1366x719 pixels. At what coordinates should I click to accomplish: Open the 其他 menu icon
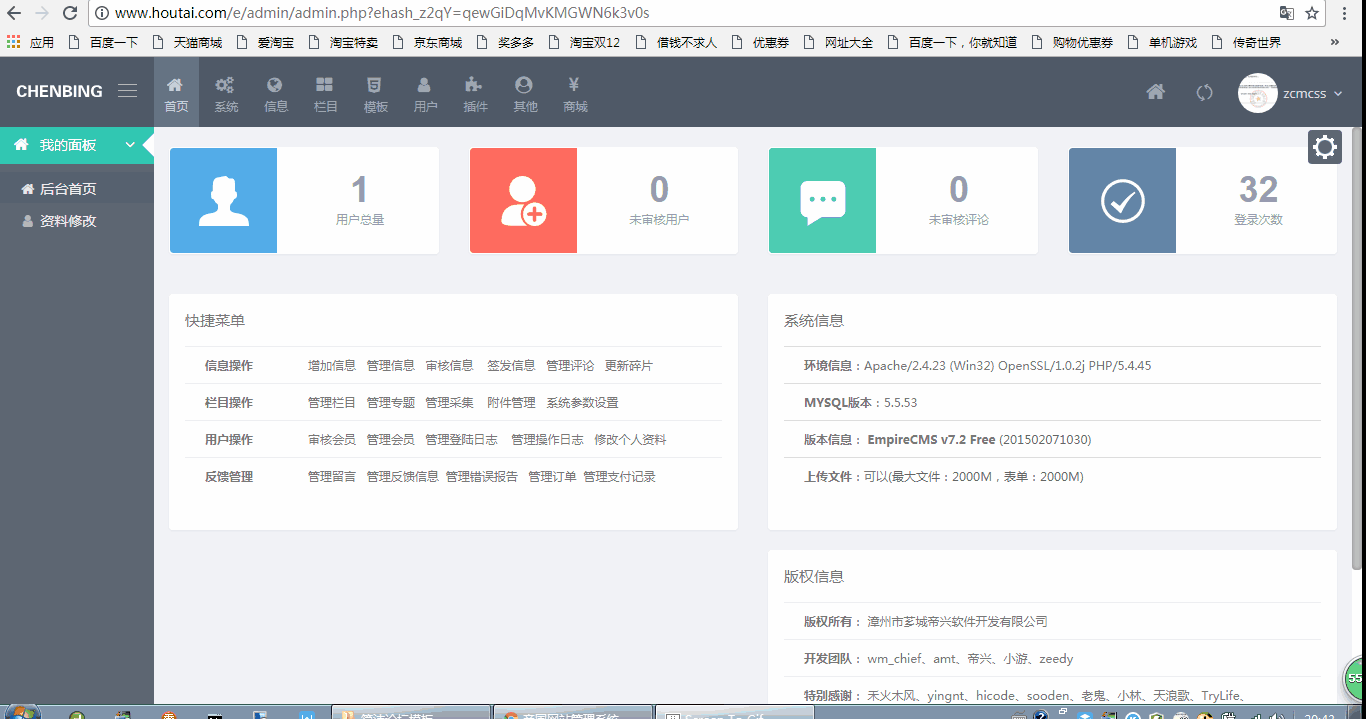pyautogui.click(x=524, y=93)
